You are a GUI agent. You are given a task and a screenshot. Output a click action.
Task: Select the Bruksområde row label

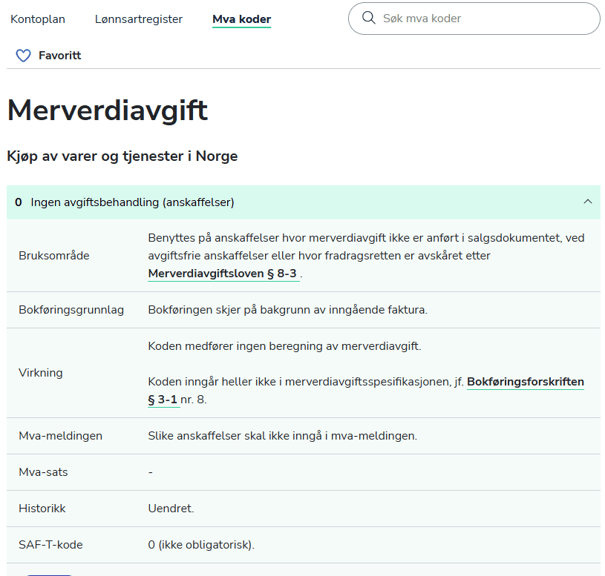pyautogui.click(x=54, y=255)
